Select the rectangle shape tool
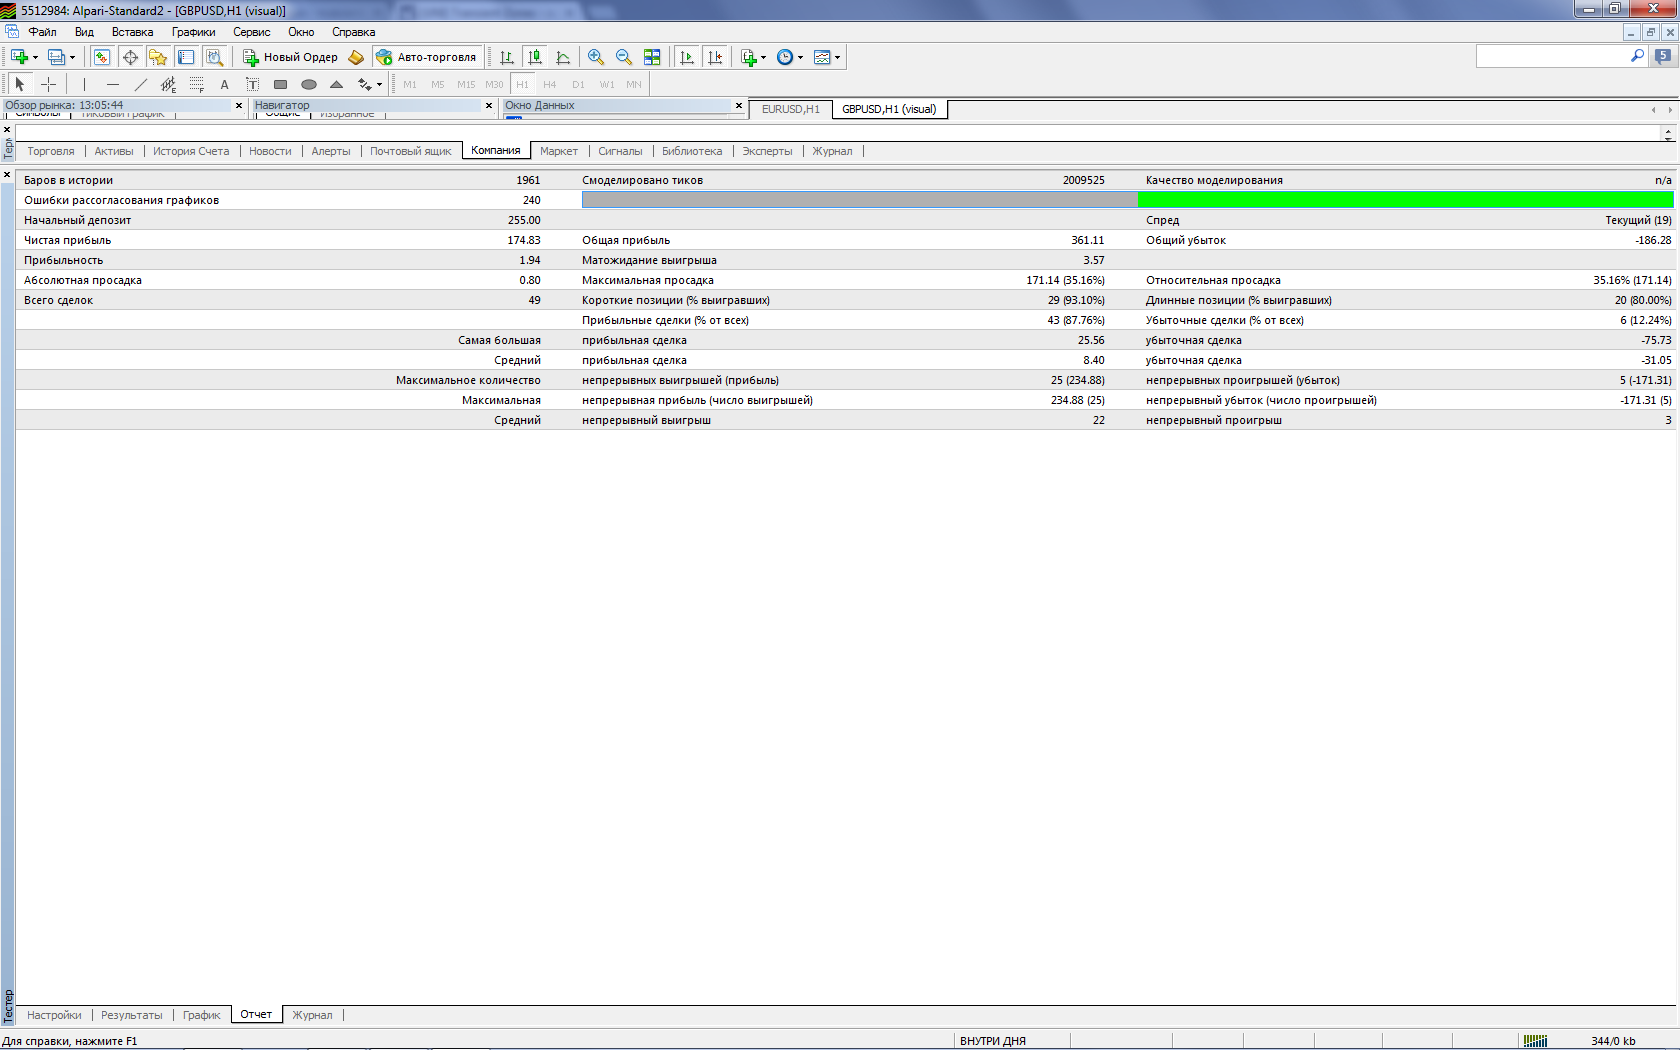This screenshot has height=1050, width=1680. (281, 84)
